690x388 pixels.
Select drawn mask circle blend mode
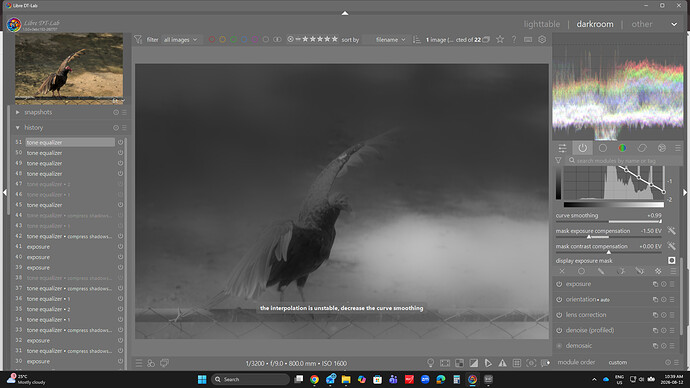tap(581, 271)
